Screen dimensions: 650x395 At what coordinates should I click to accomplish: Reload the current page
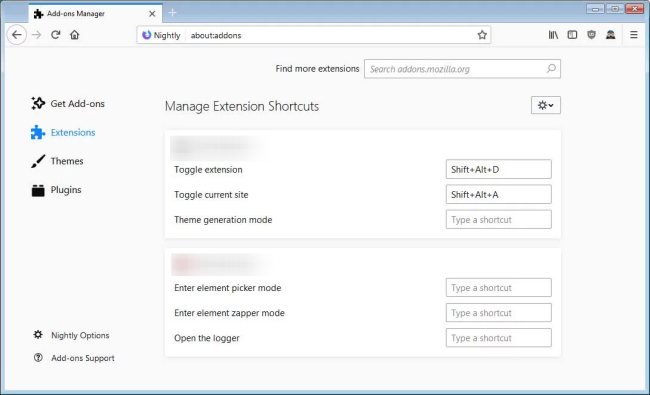point(56,35)
